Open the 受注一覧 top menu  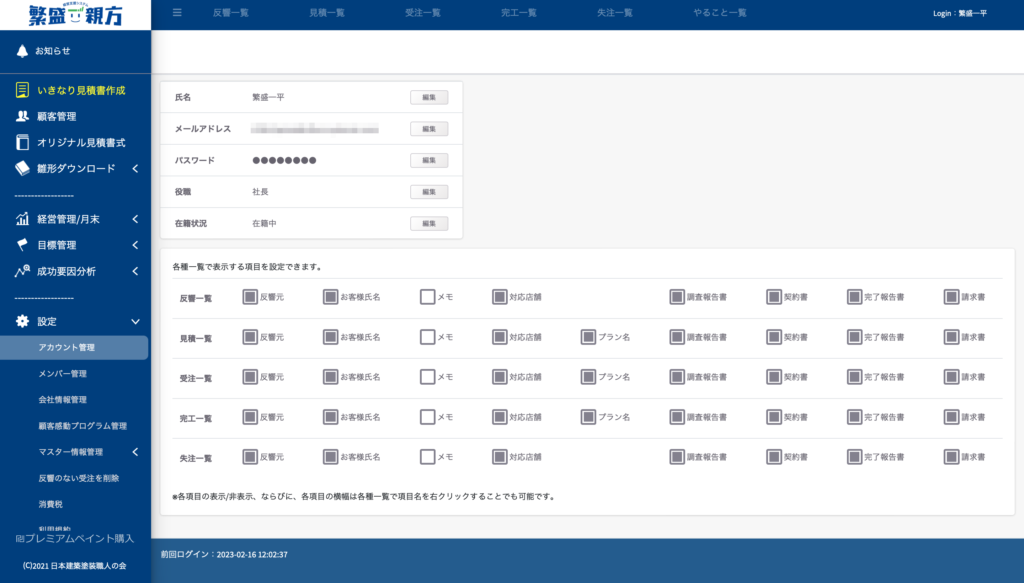coord(423,13)
